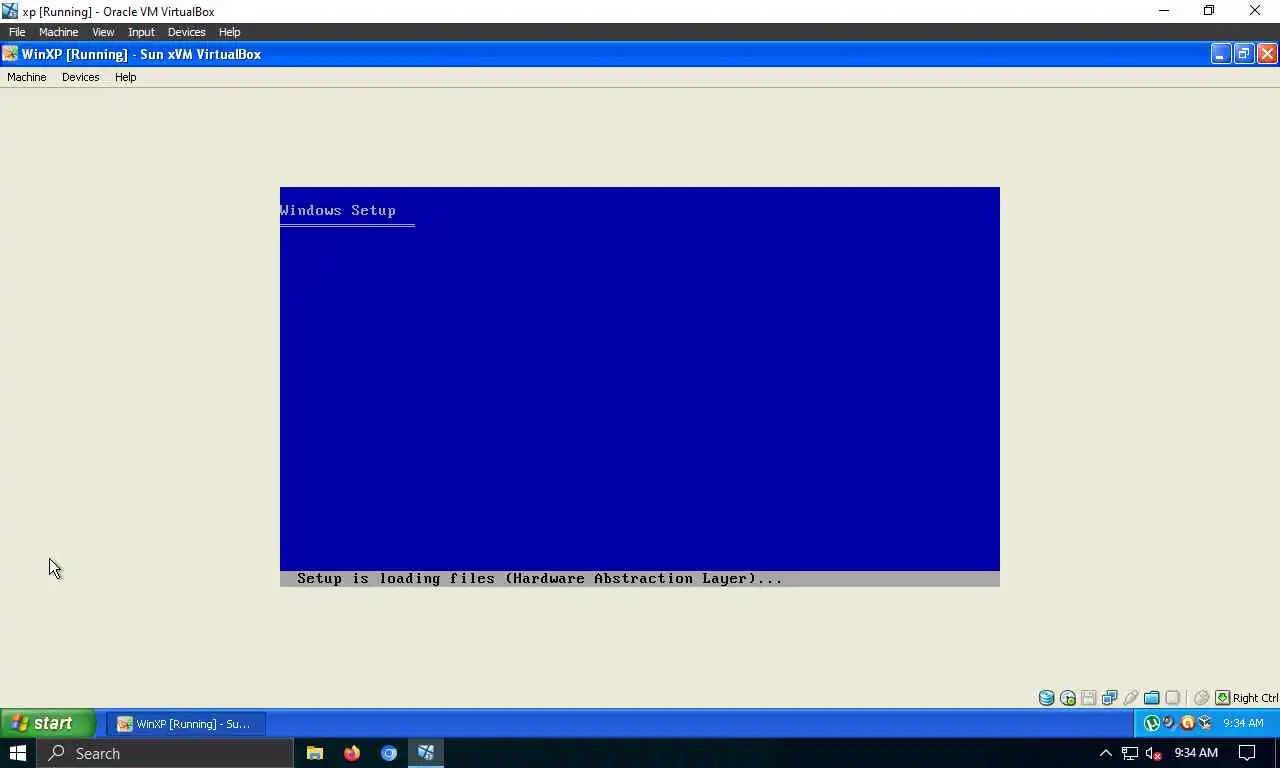Click the Right Ctrl host key label

pyautogui.click(x=1256, y=698)
